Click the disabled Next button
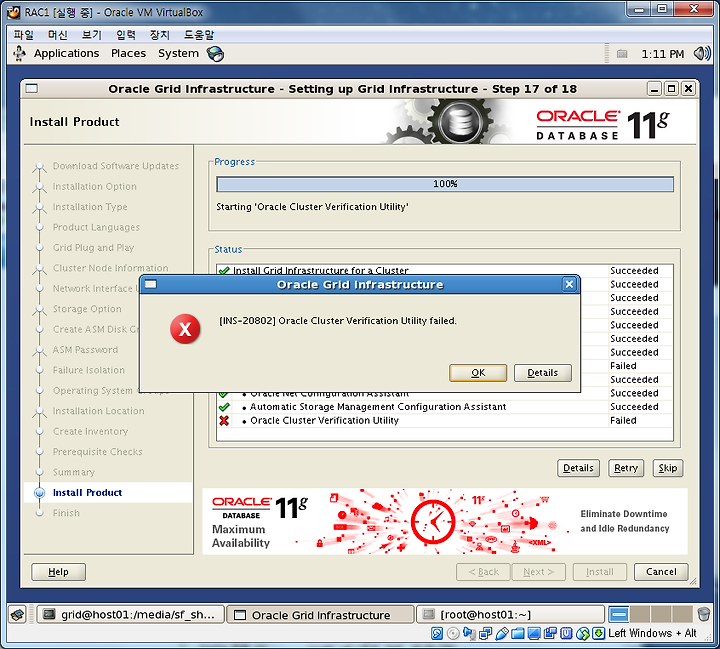 pyautogui.click(x=539, y=572)
